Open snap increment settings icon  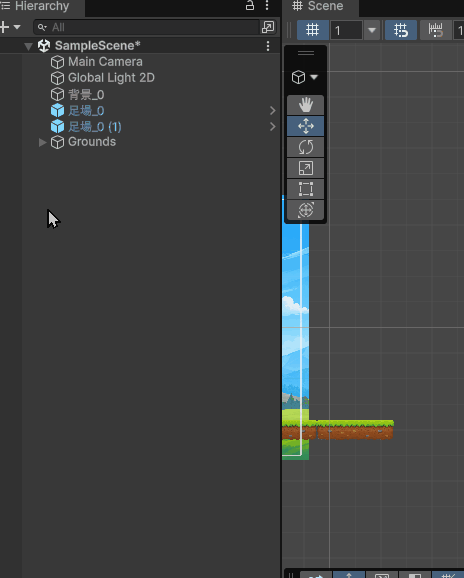436,30
